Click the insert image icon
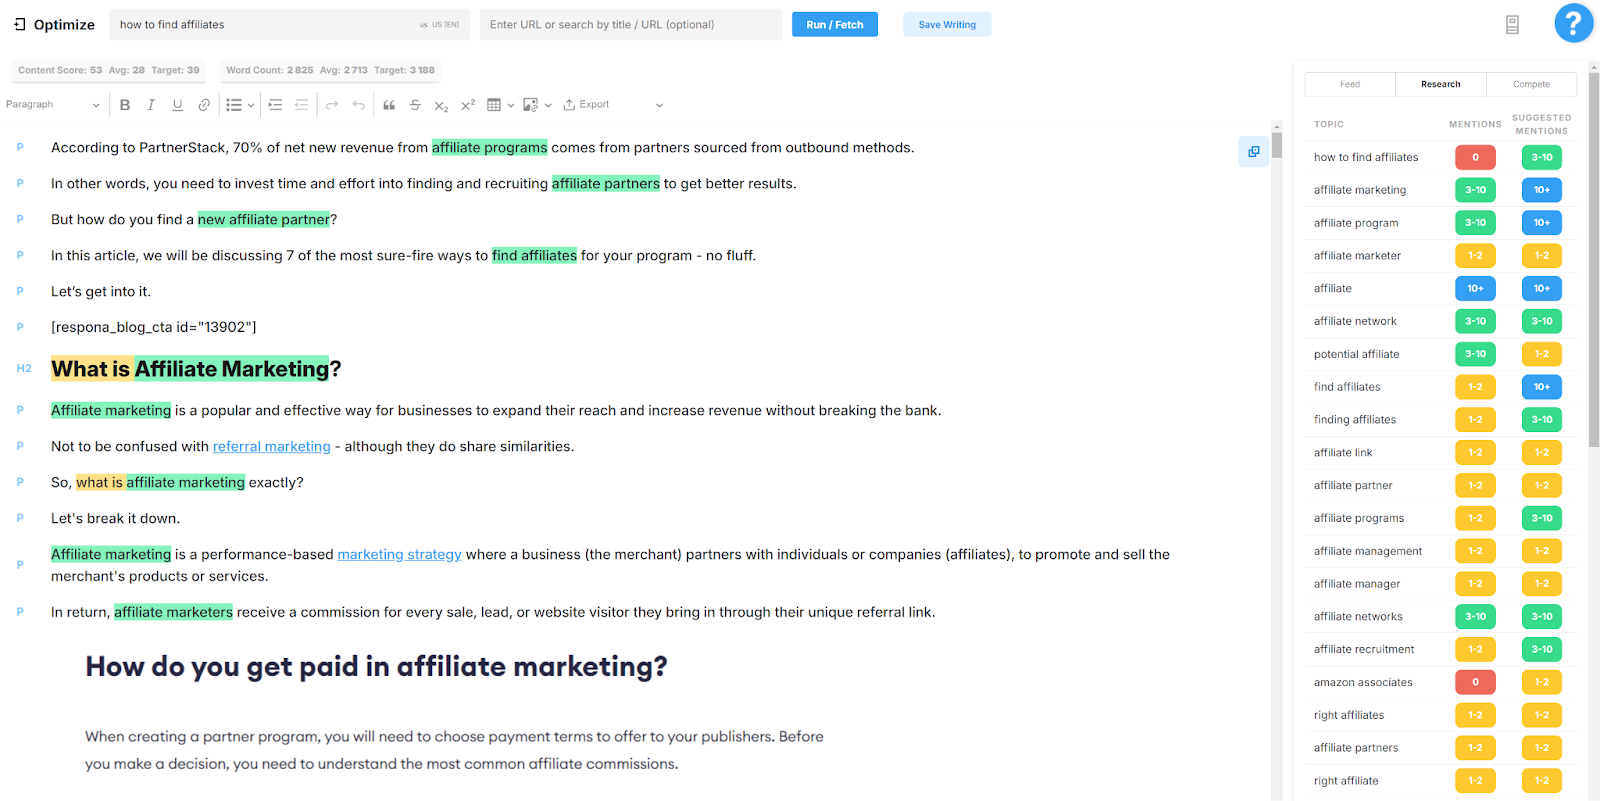This screenshot has height=801, width=1600. pos(530,105)
